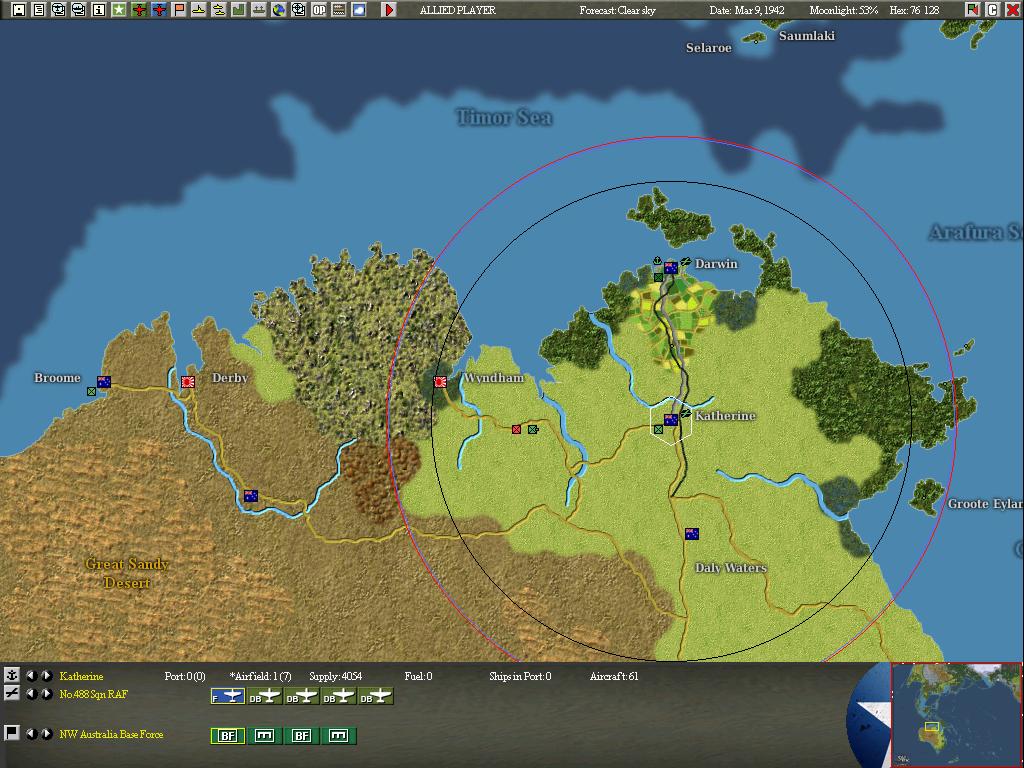
Task: Open the NW Australia Base Force link
Action: (111, 734)
